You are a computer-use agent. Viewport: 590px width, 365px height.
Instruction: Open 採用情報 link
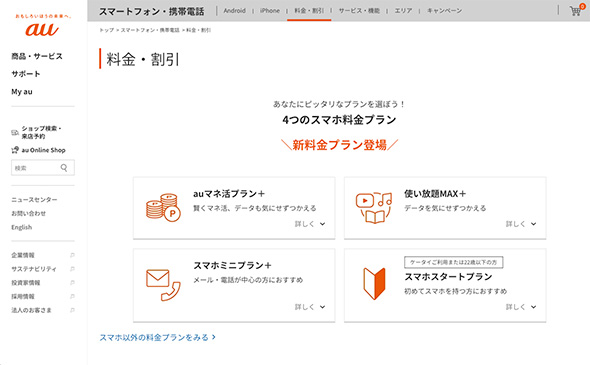click(x=23, y=297)
